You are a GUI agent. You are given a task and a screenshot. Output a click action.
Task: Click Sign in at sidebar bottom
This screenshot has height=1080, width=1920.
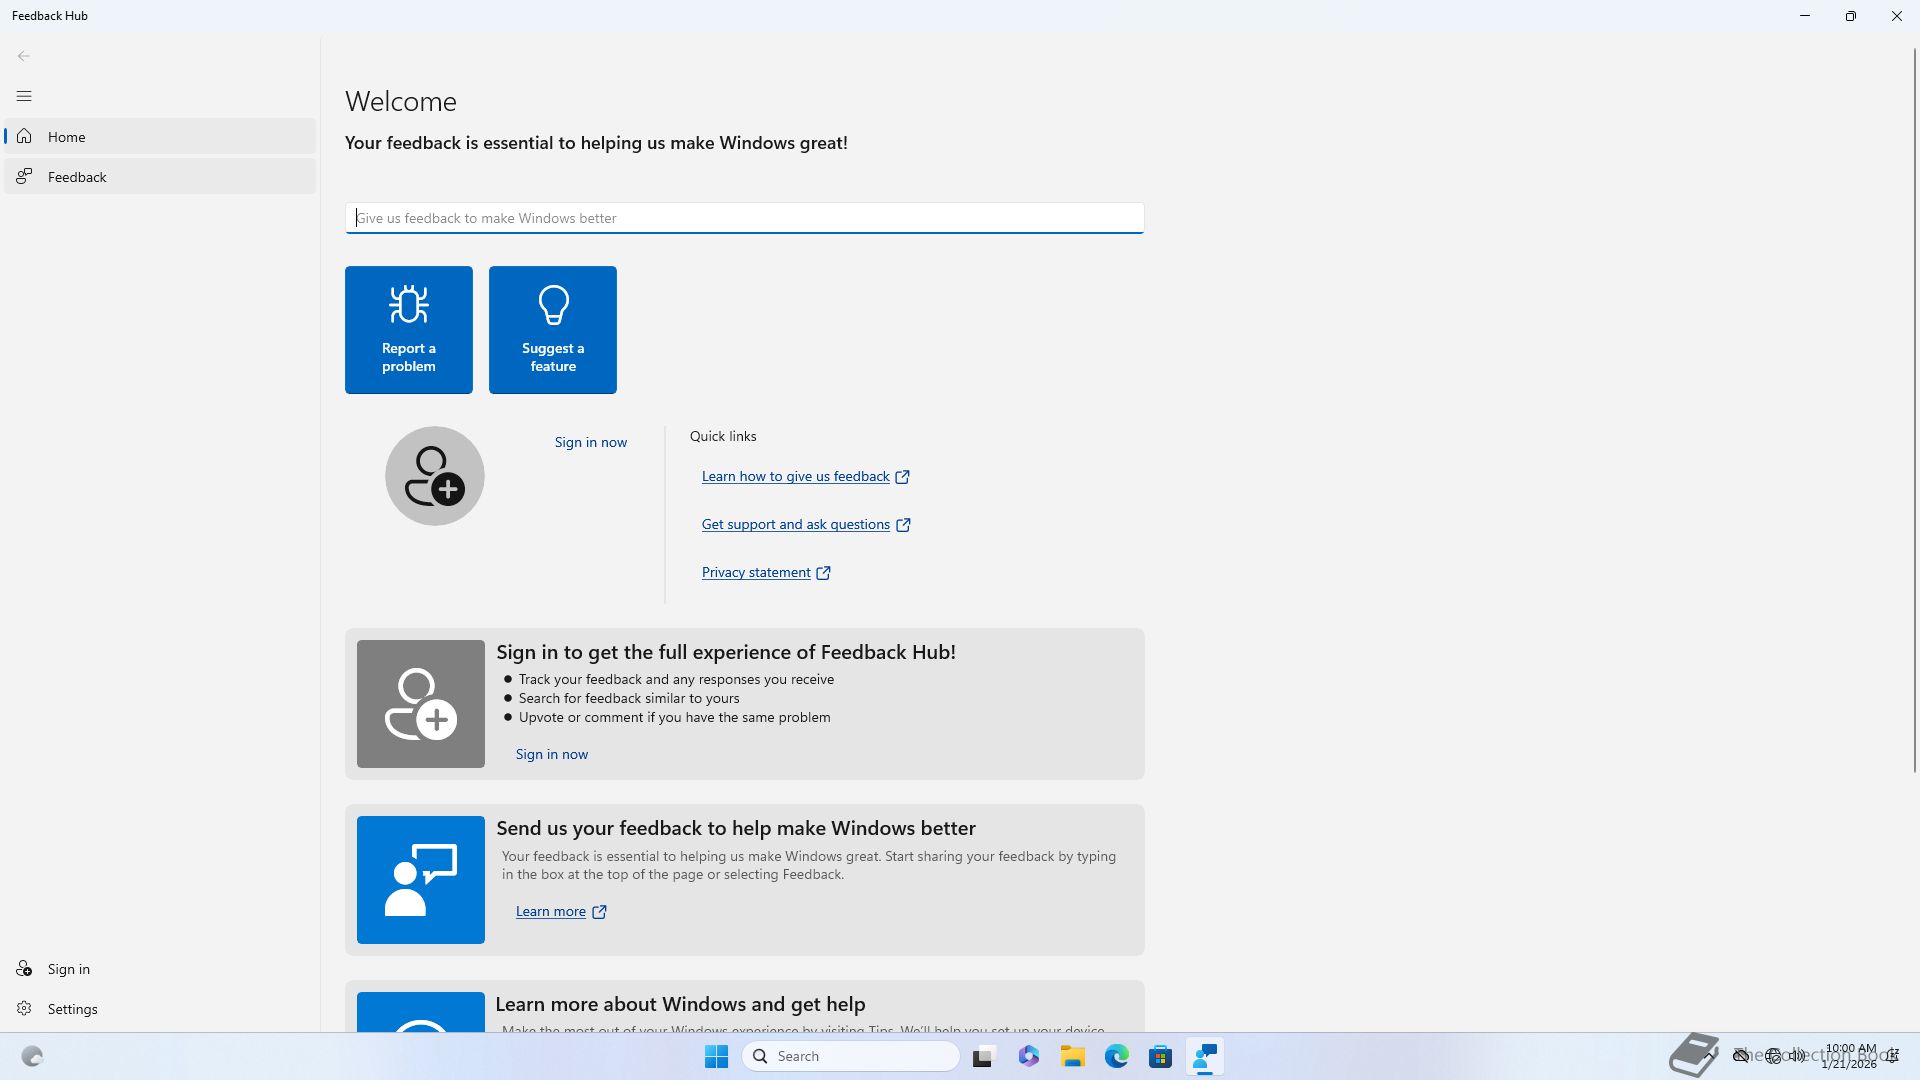tap(68, 969)
